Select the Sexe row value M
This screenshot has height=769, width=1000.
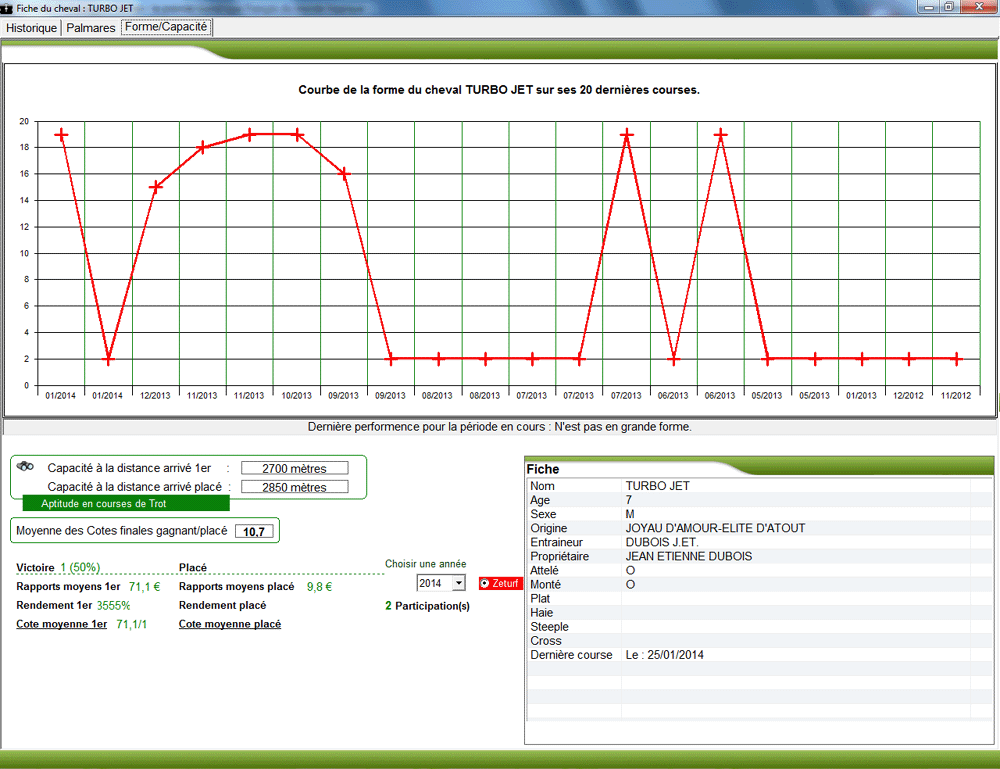click(x=629, y=514)
